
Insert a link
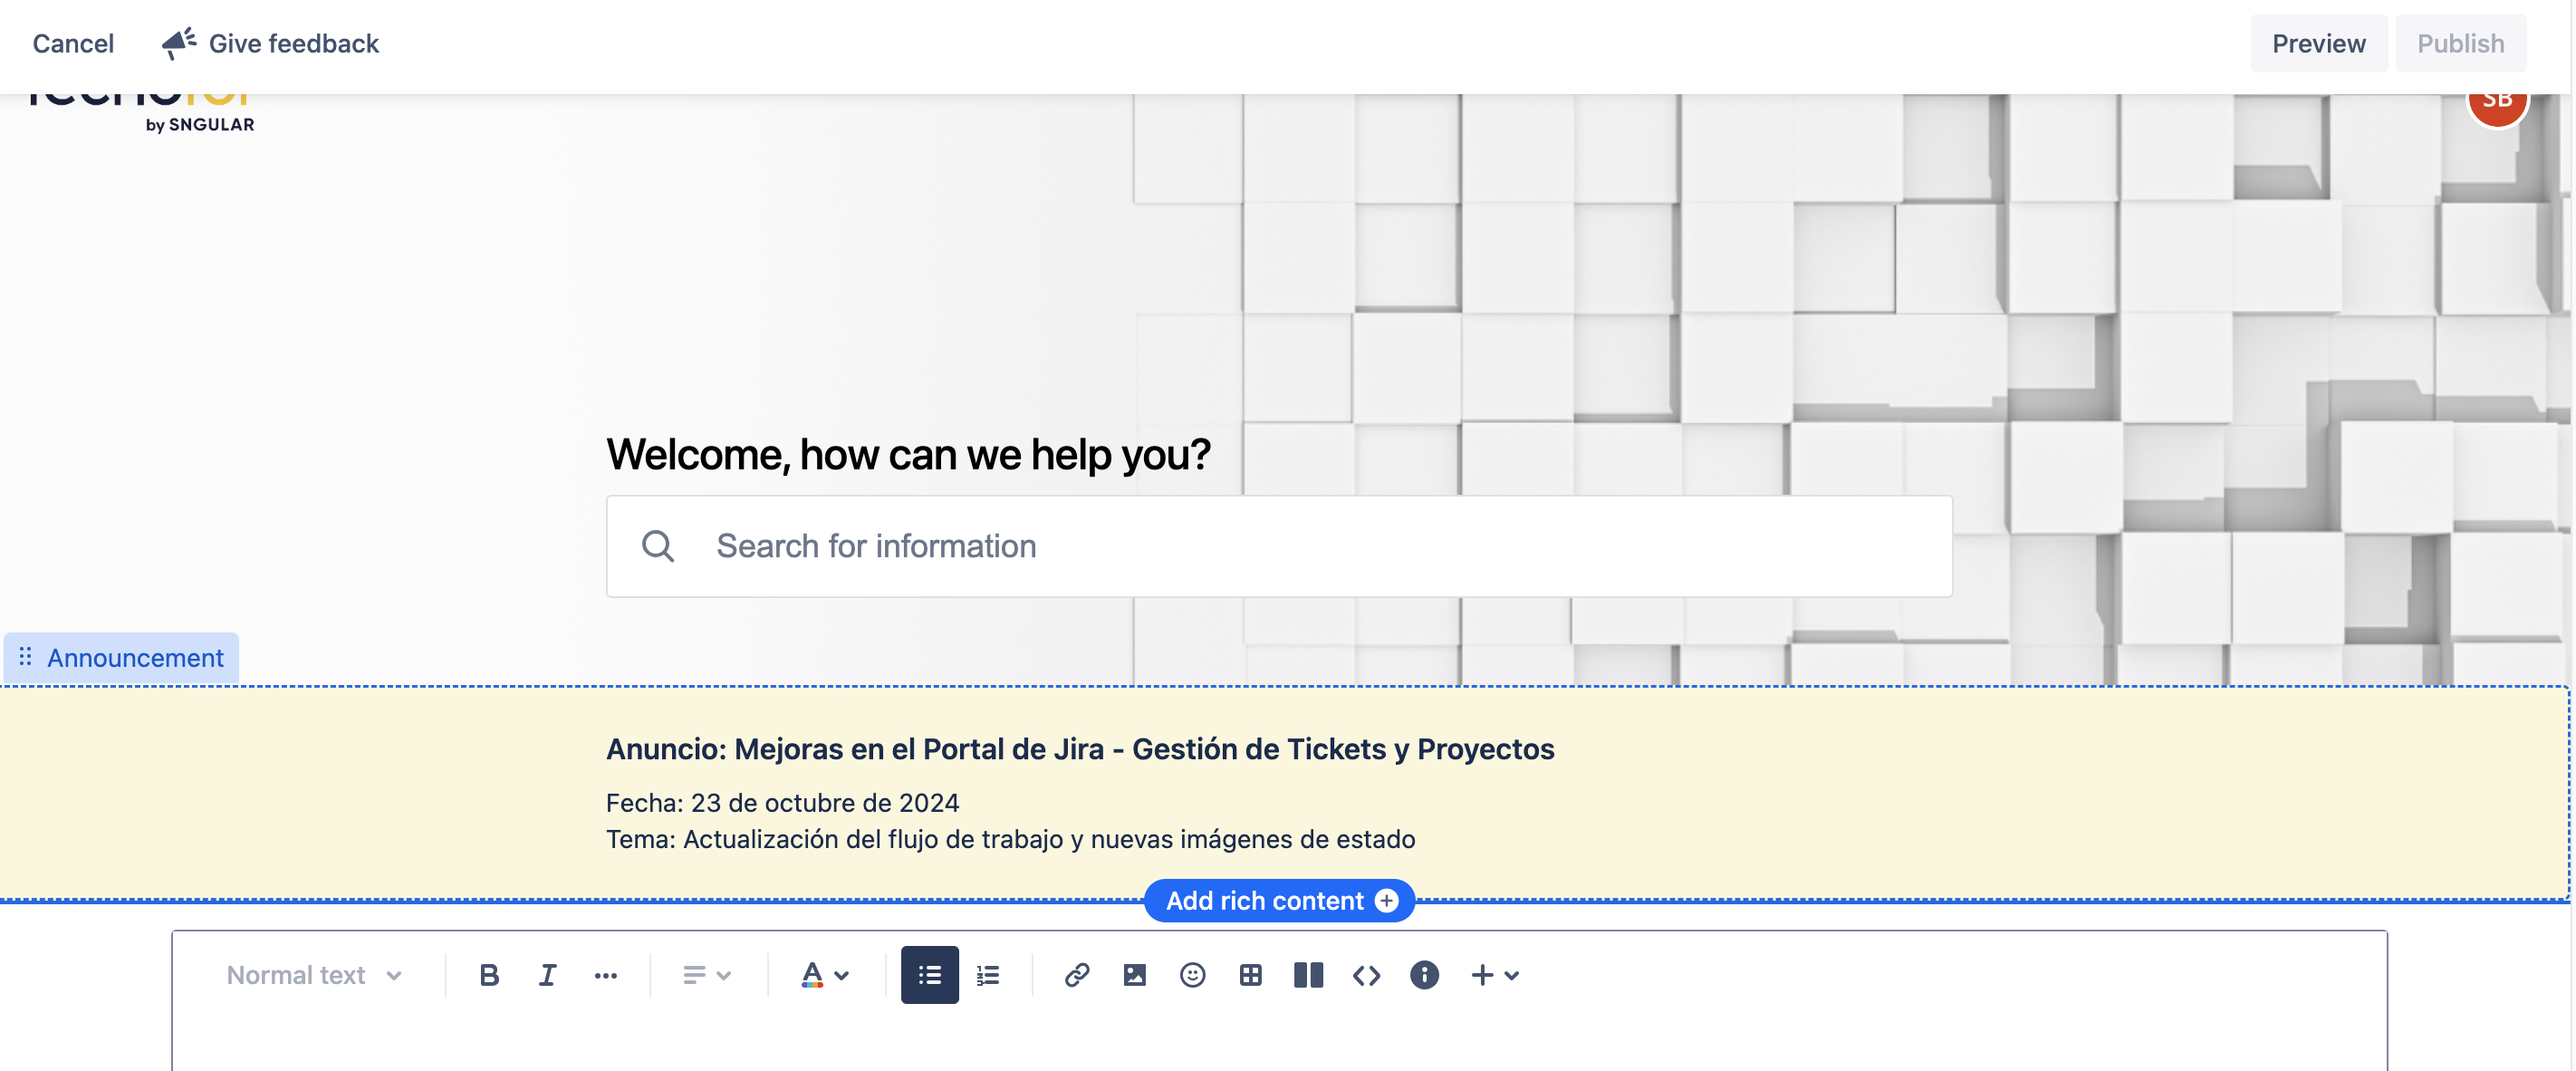click(1076, 975)
